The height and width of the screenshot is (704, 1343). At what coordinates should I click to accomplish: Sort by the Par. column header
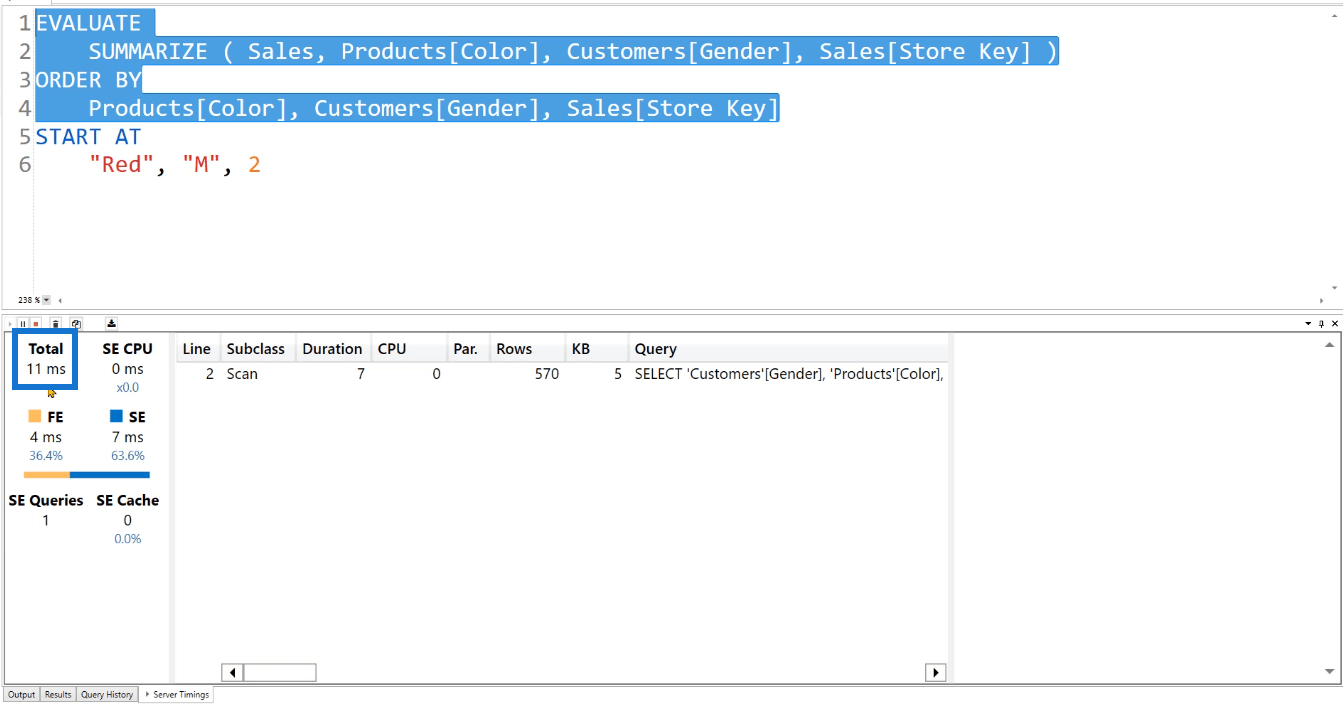466,349
